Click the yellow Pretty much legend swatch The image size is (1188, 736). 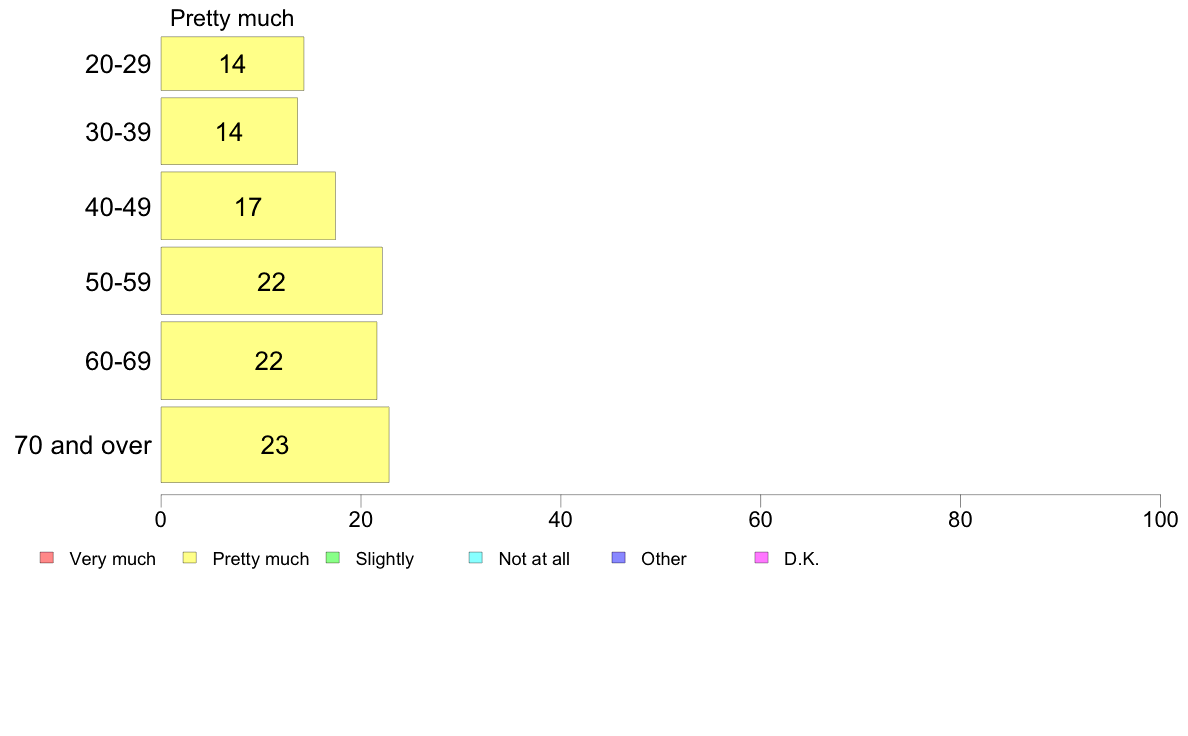190,558
